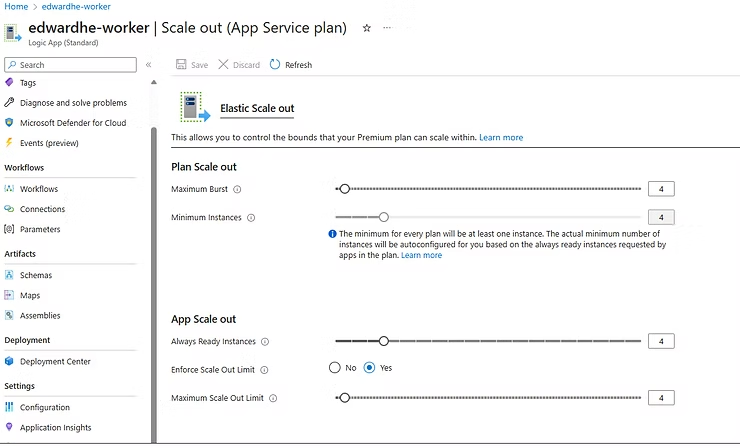The width and height of the screenshot is (740, 448).
Task: Click the sidebar Search input field
Action: (70, 65)
